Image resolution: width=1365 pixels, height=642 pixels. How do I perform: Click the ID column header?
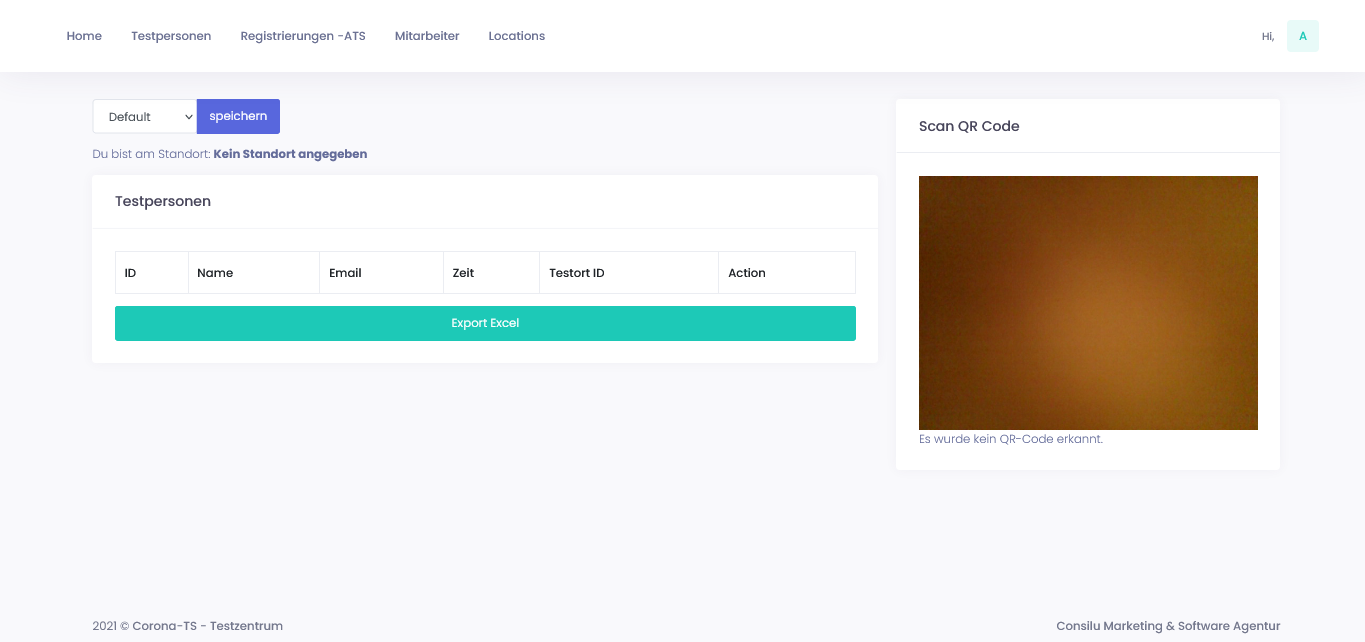pyautogui.click(x=131, y=273)
